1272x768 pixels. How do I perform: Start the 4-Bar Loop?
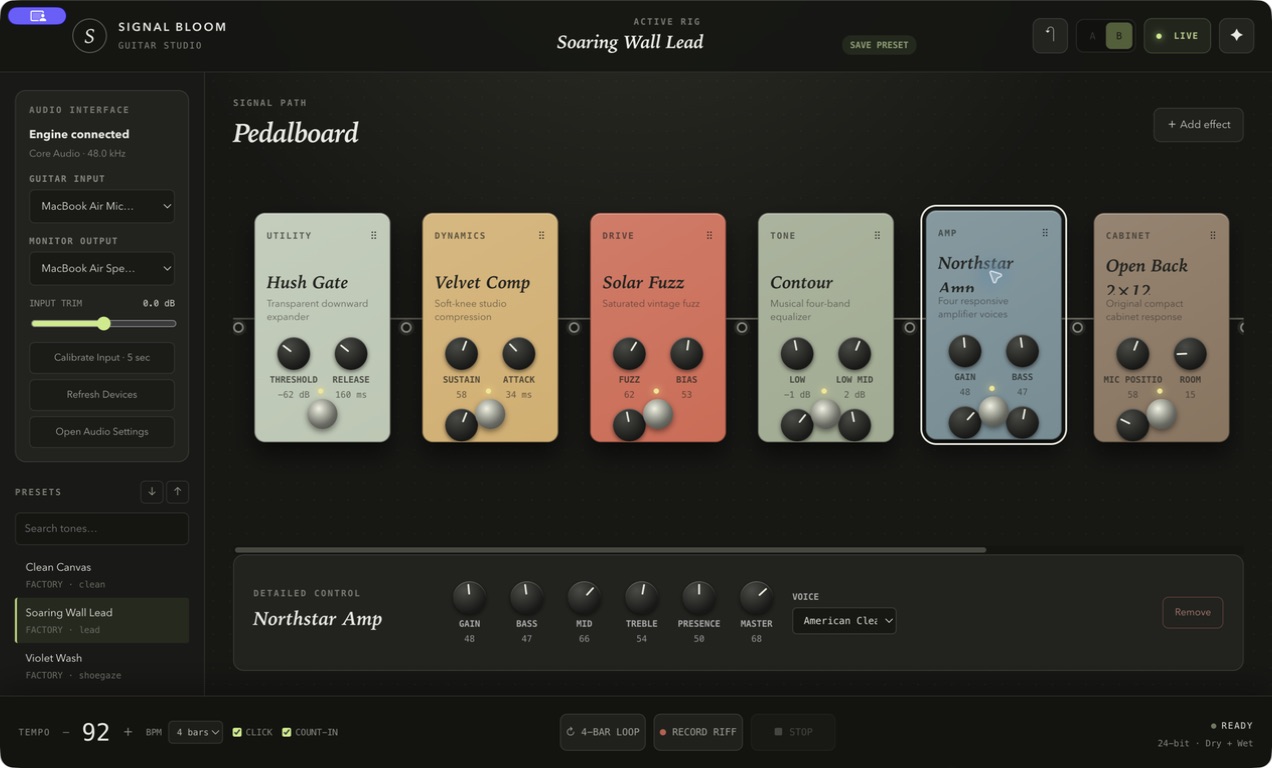(603, 732)
